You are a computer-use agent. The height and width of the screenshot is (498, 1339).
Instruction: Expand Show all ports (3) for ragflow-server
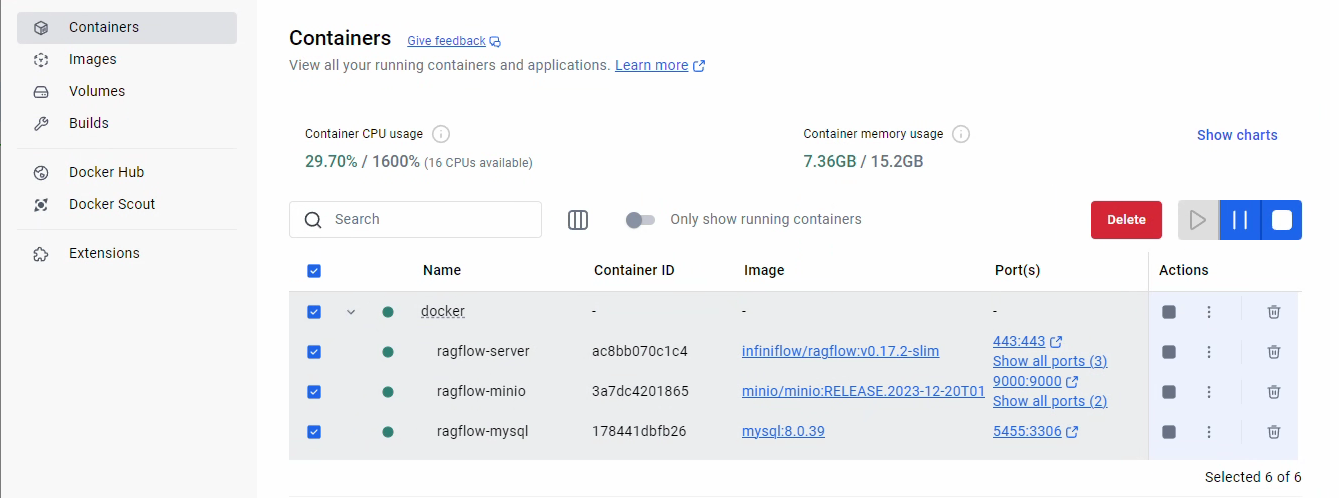click(x=1049, y=361)
